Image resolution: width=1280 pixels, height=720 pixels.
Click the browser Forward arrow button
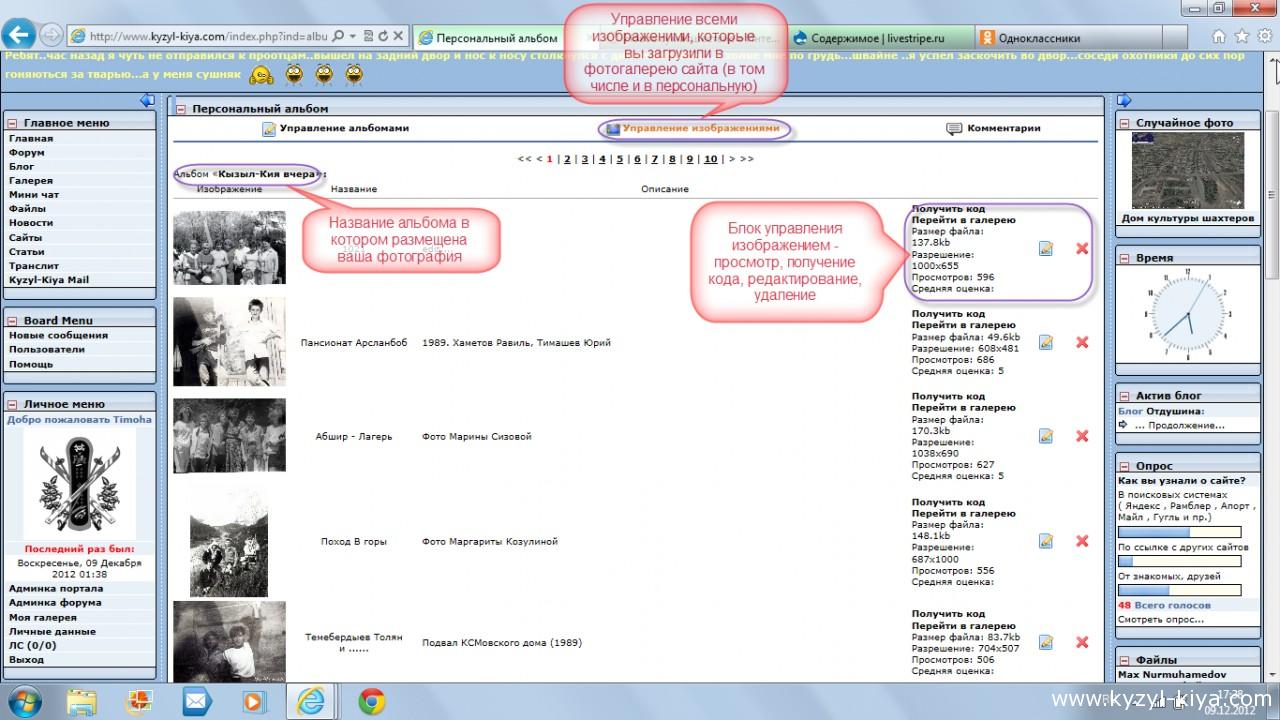52,36
